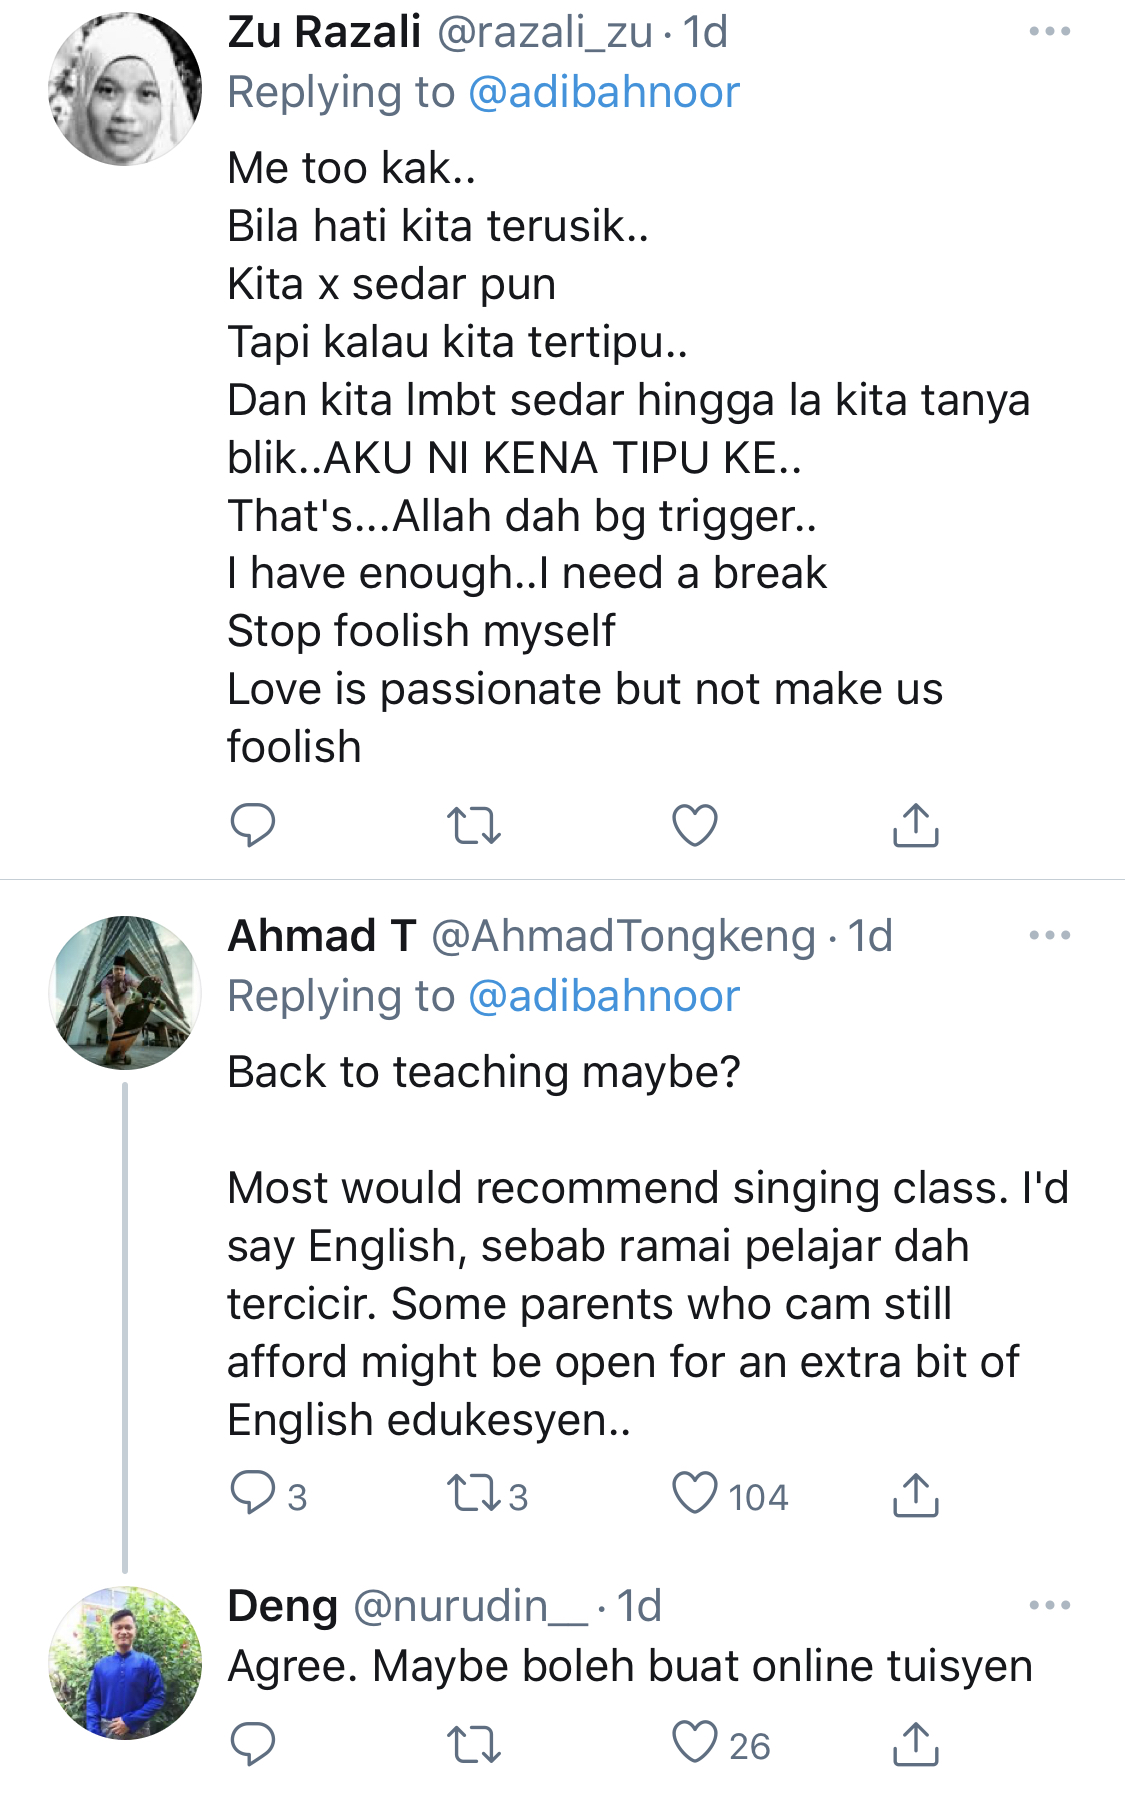This screenshot has width=1125, height=1798.
Task: Reply to Zu Razali's tweet
Action: (252, 825)
